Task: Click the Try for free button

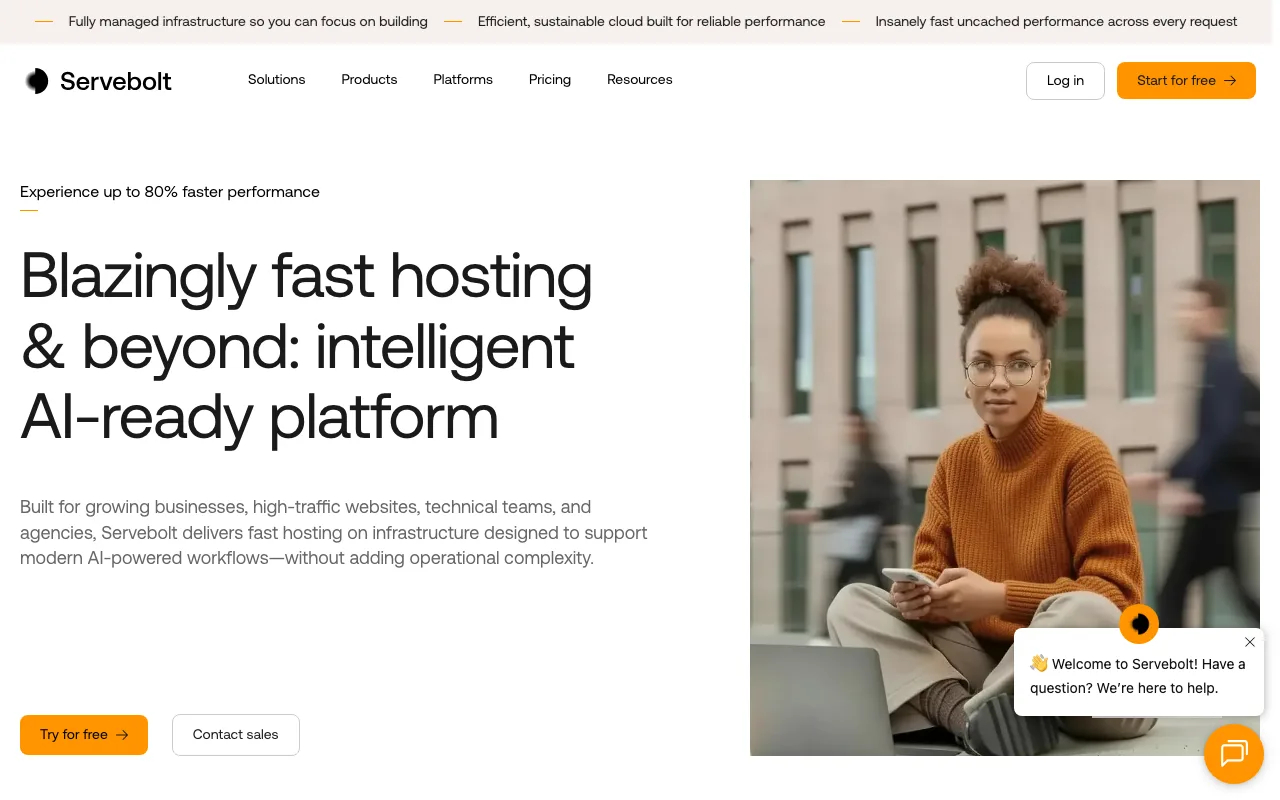Action: pos(84,735)
